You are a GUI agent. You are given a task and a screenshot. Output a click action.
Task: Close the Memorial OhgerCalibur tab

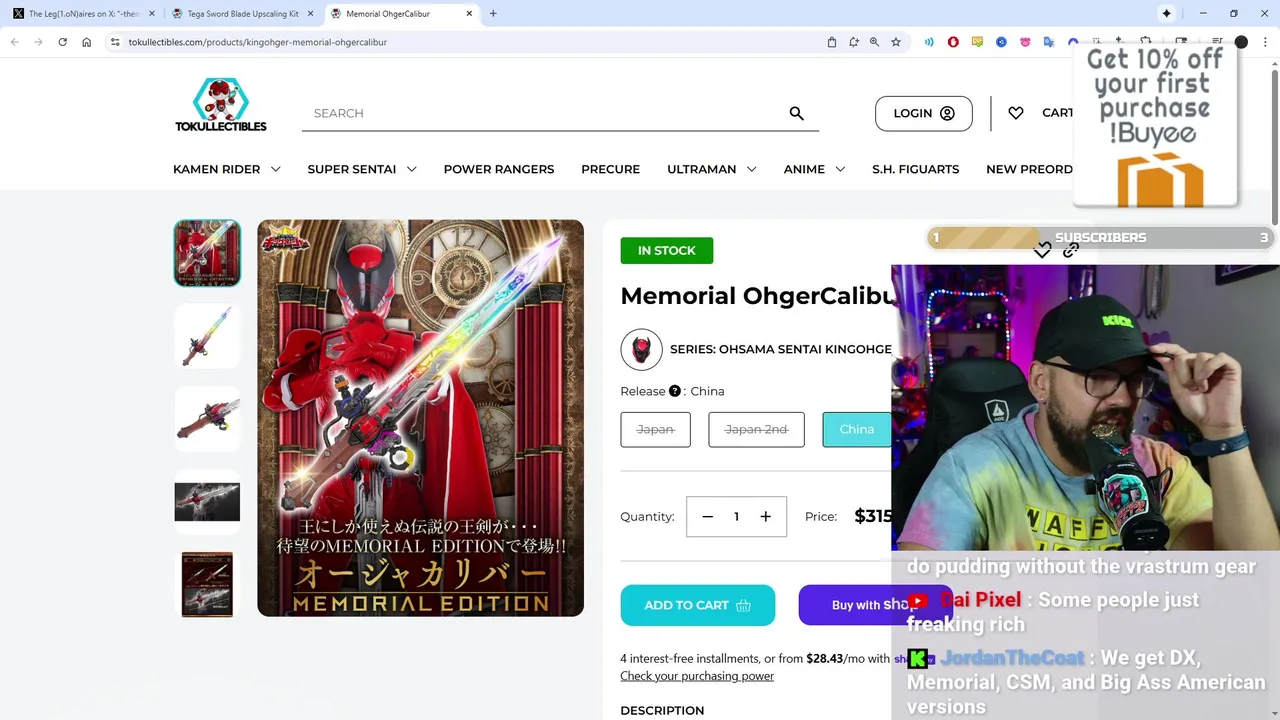(469, 14)
